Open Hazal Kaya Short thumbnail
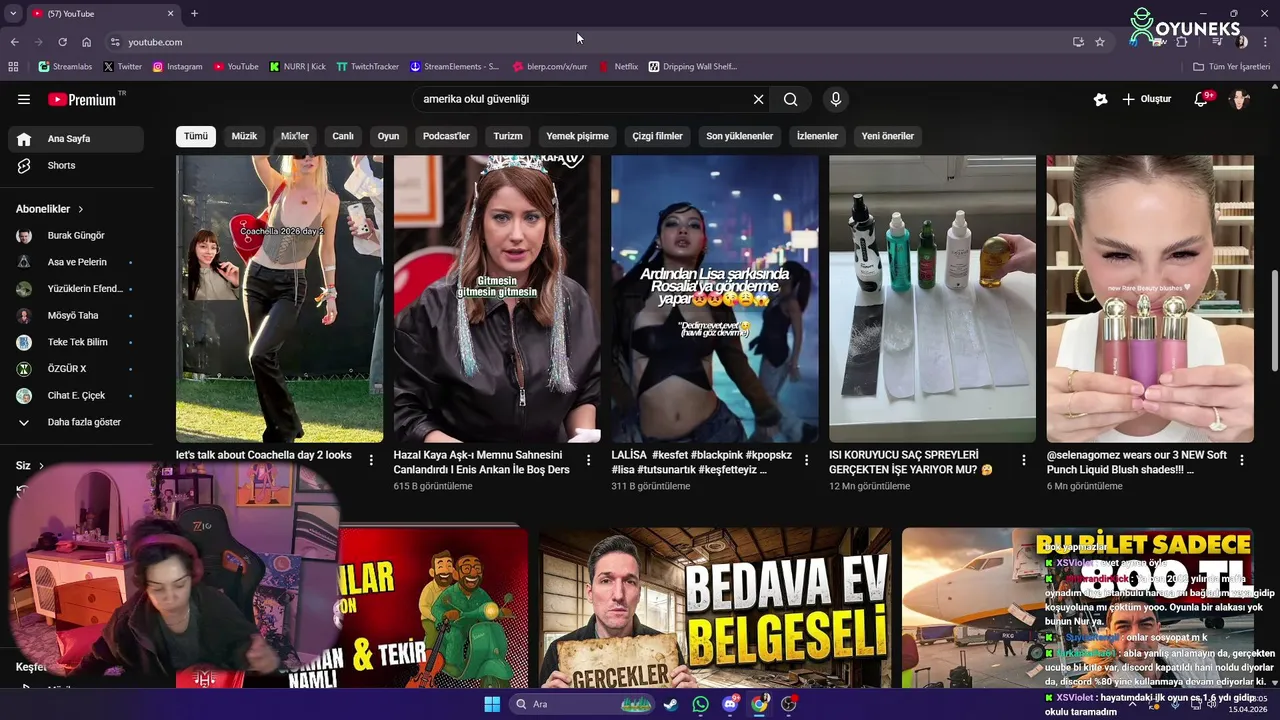The image size is (1280, 720). pos(497,298)
